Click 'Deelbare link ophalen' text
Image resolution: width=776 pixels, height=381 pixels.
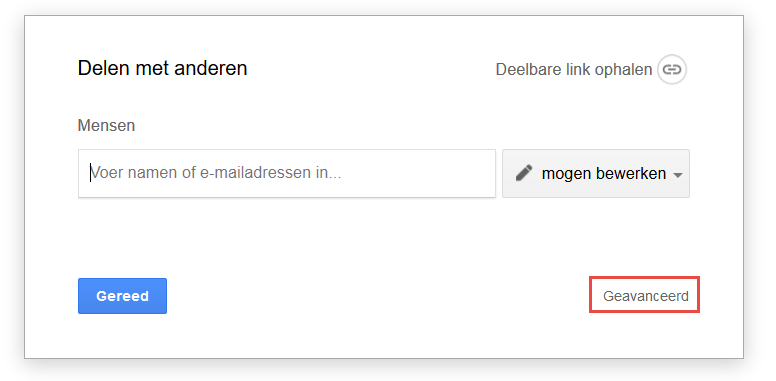coord(574,70)
